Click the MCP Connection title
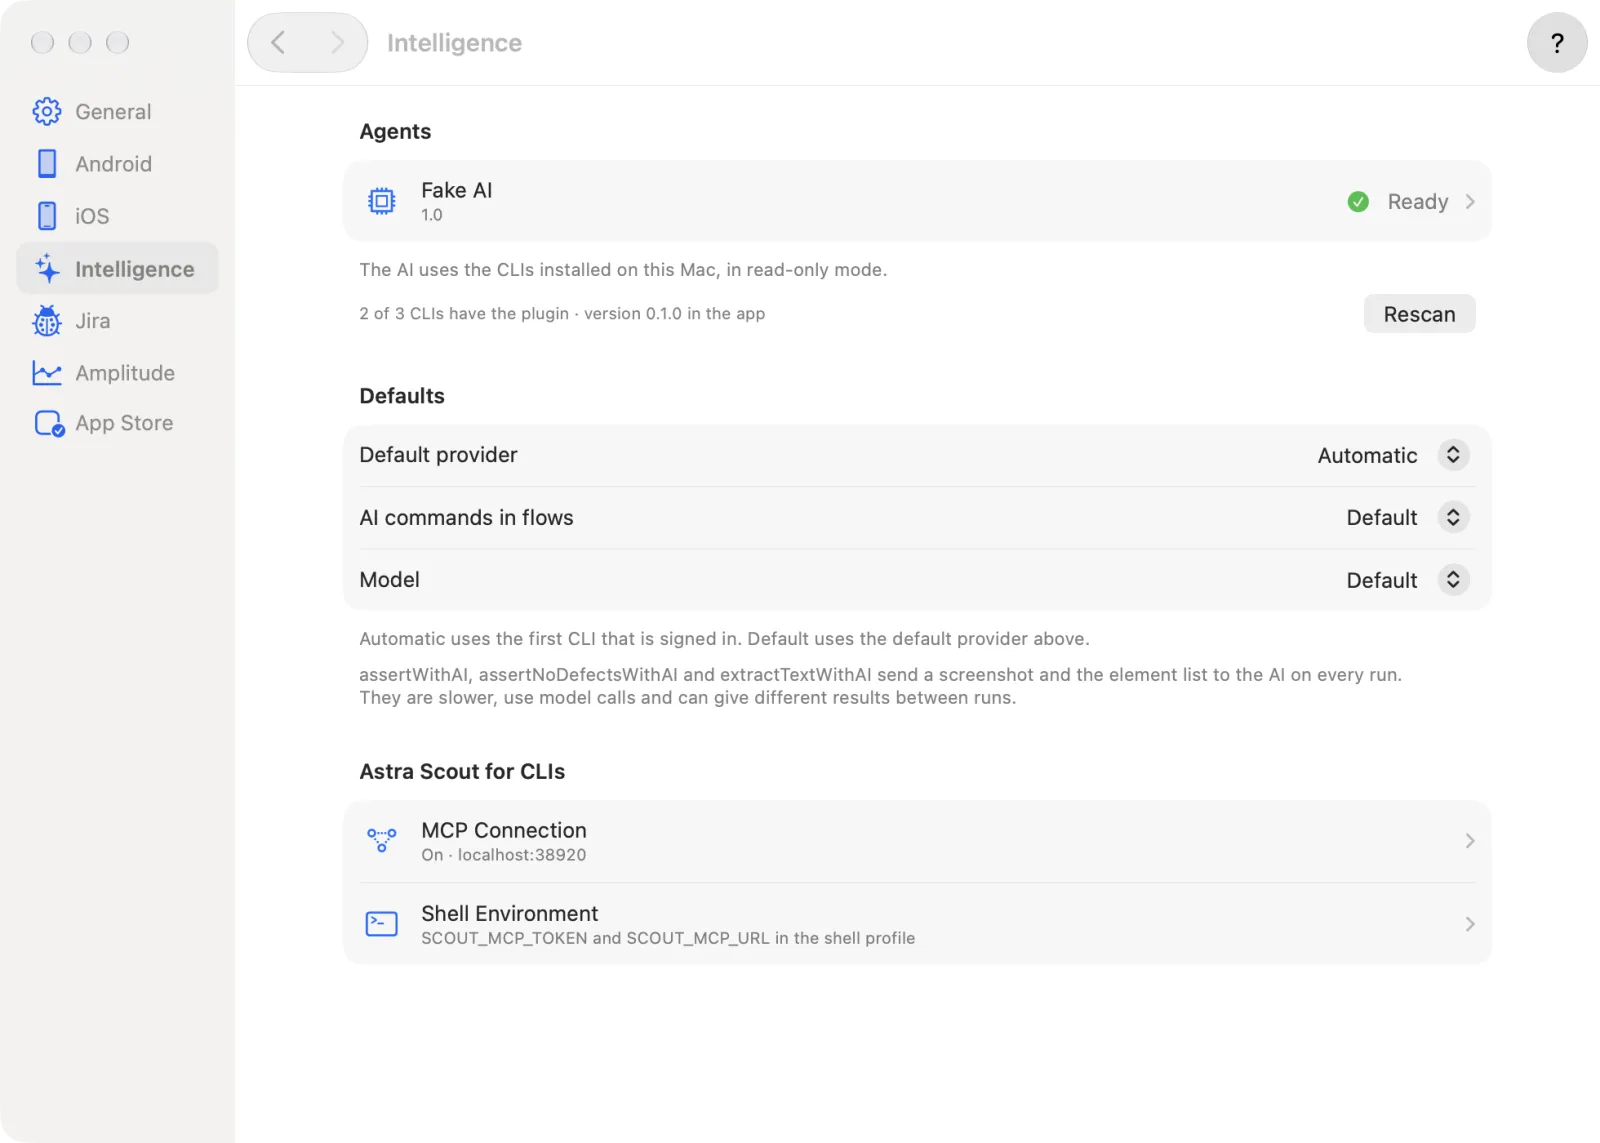This screenshot has height=1143, width=1600. click(x=504, y=830)
